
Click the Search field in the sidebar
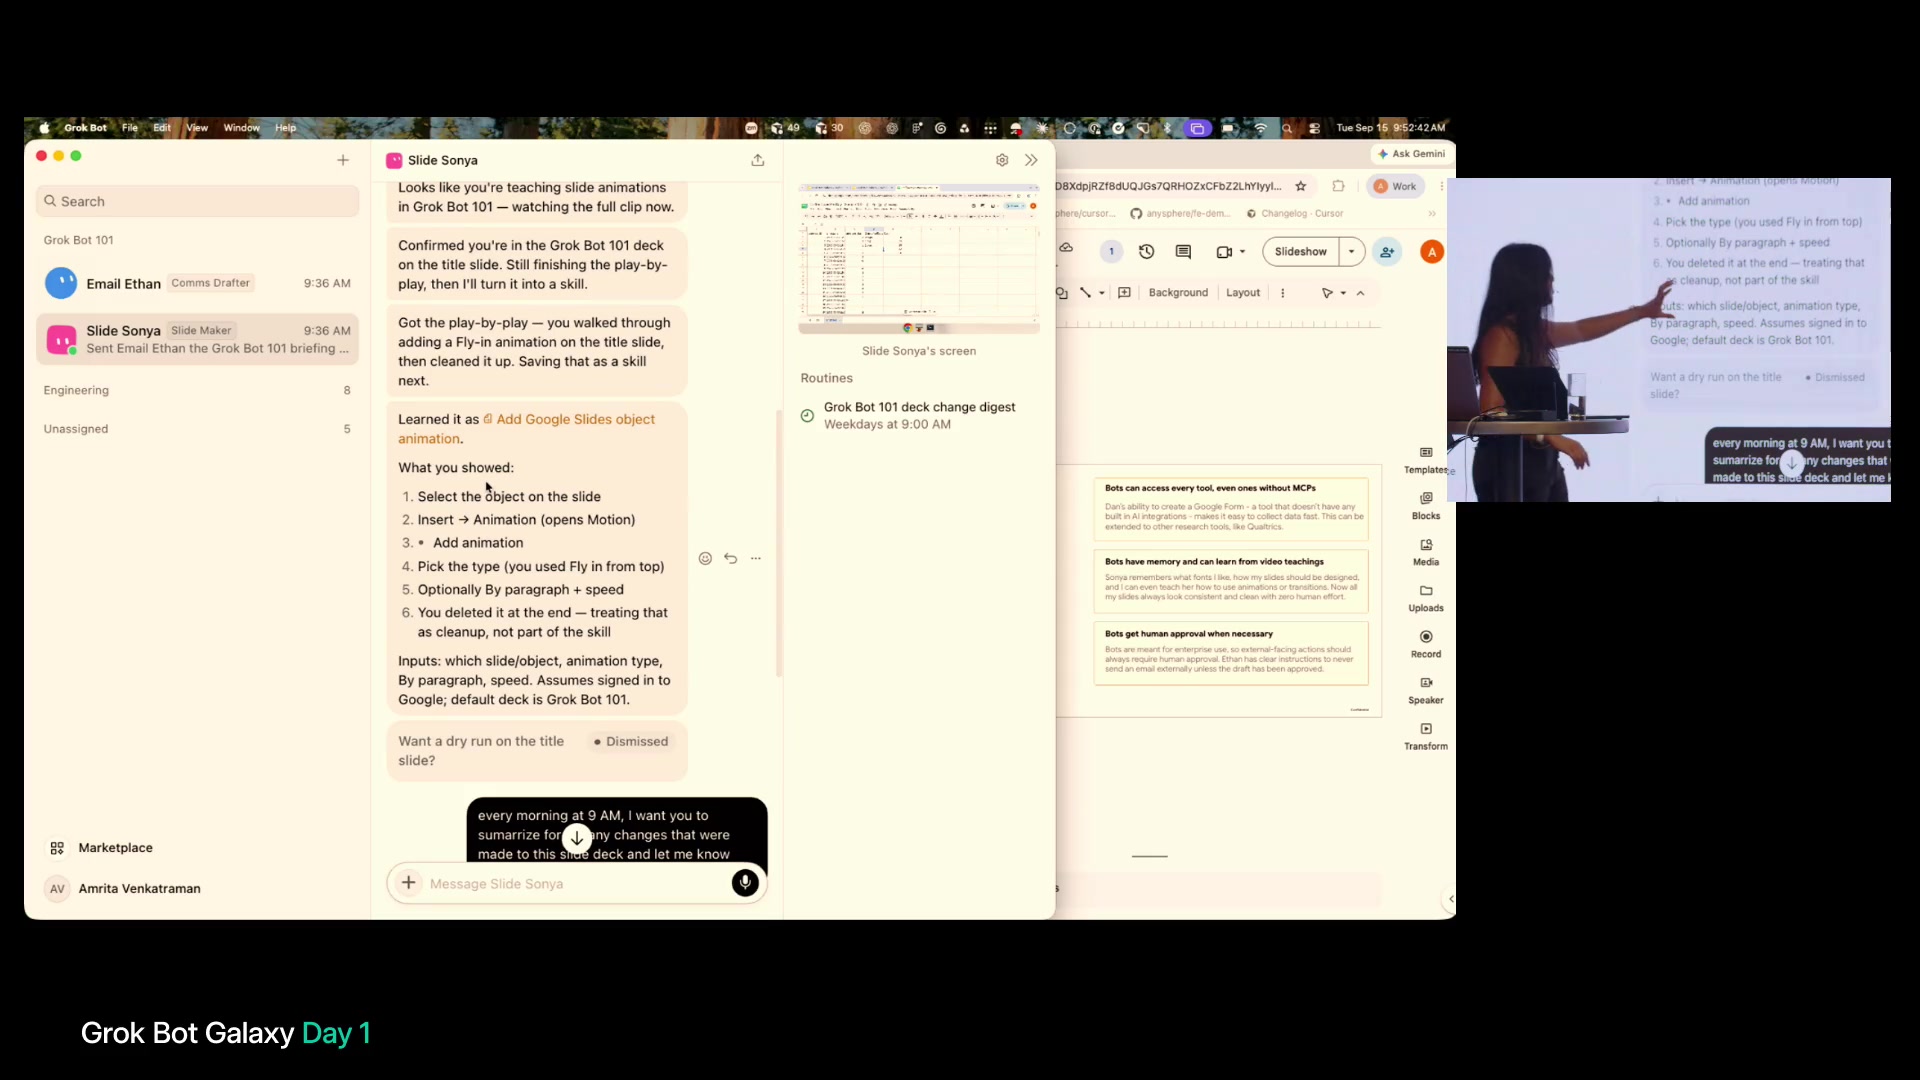tap(198, 201)
